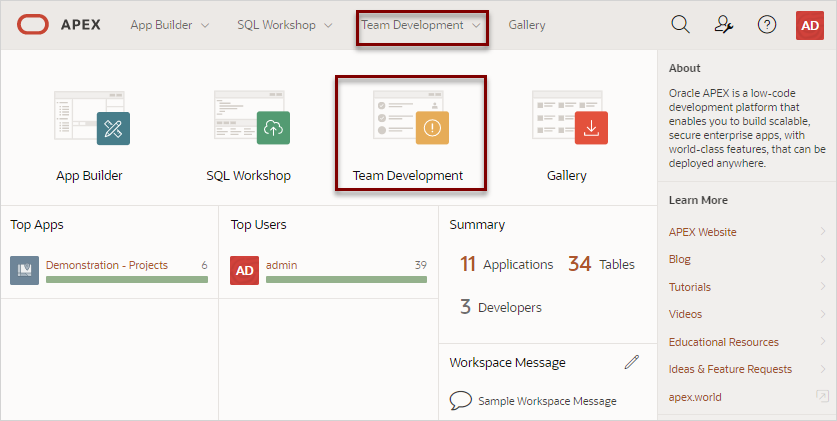The height and width of the screenshot is (421, 837).
Task: Click the Learn More heading
Action: (698, 200)
